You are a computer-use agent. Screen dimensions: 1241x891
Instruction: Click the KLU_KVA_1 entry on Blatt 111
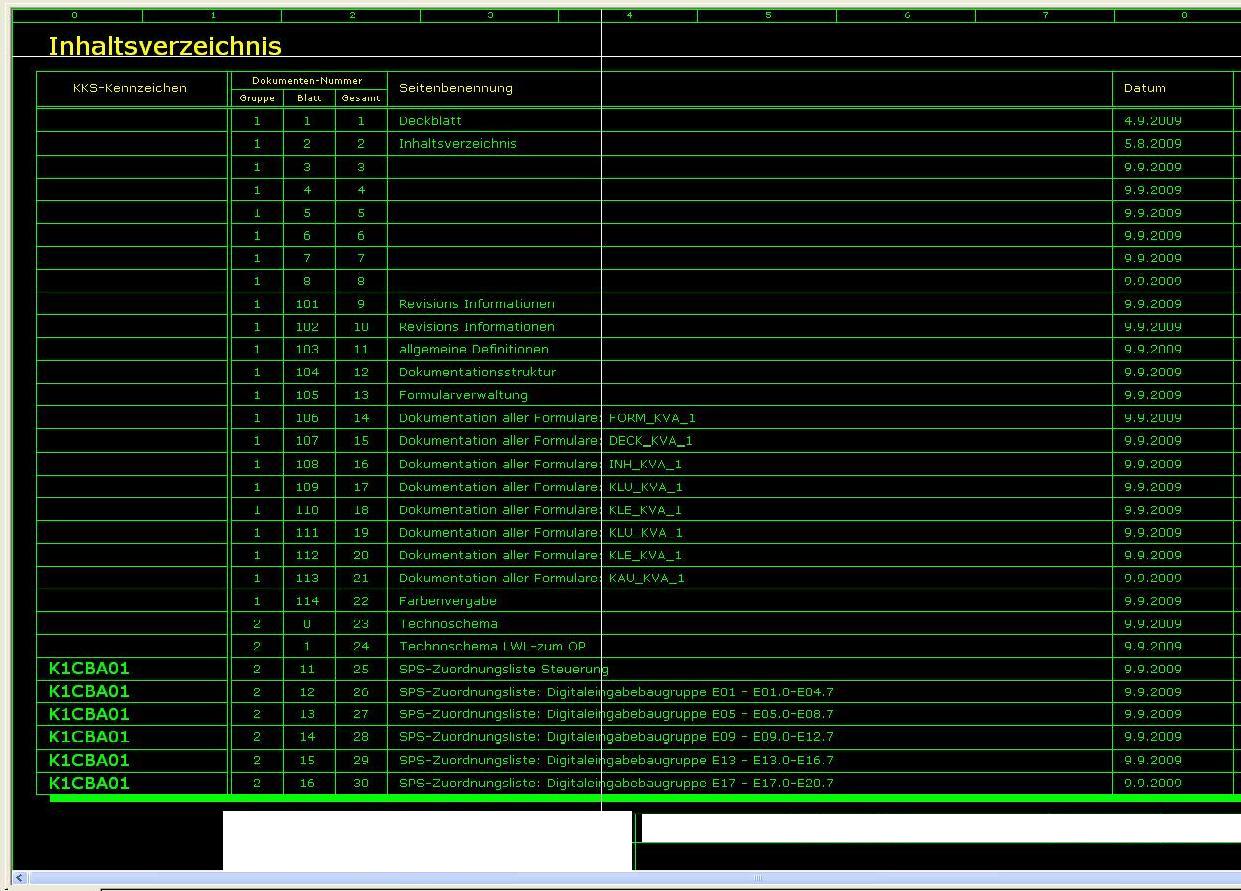pos(541,533)
